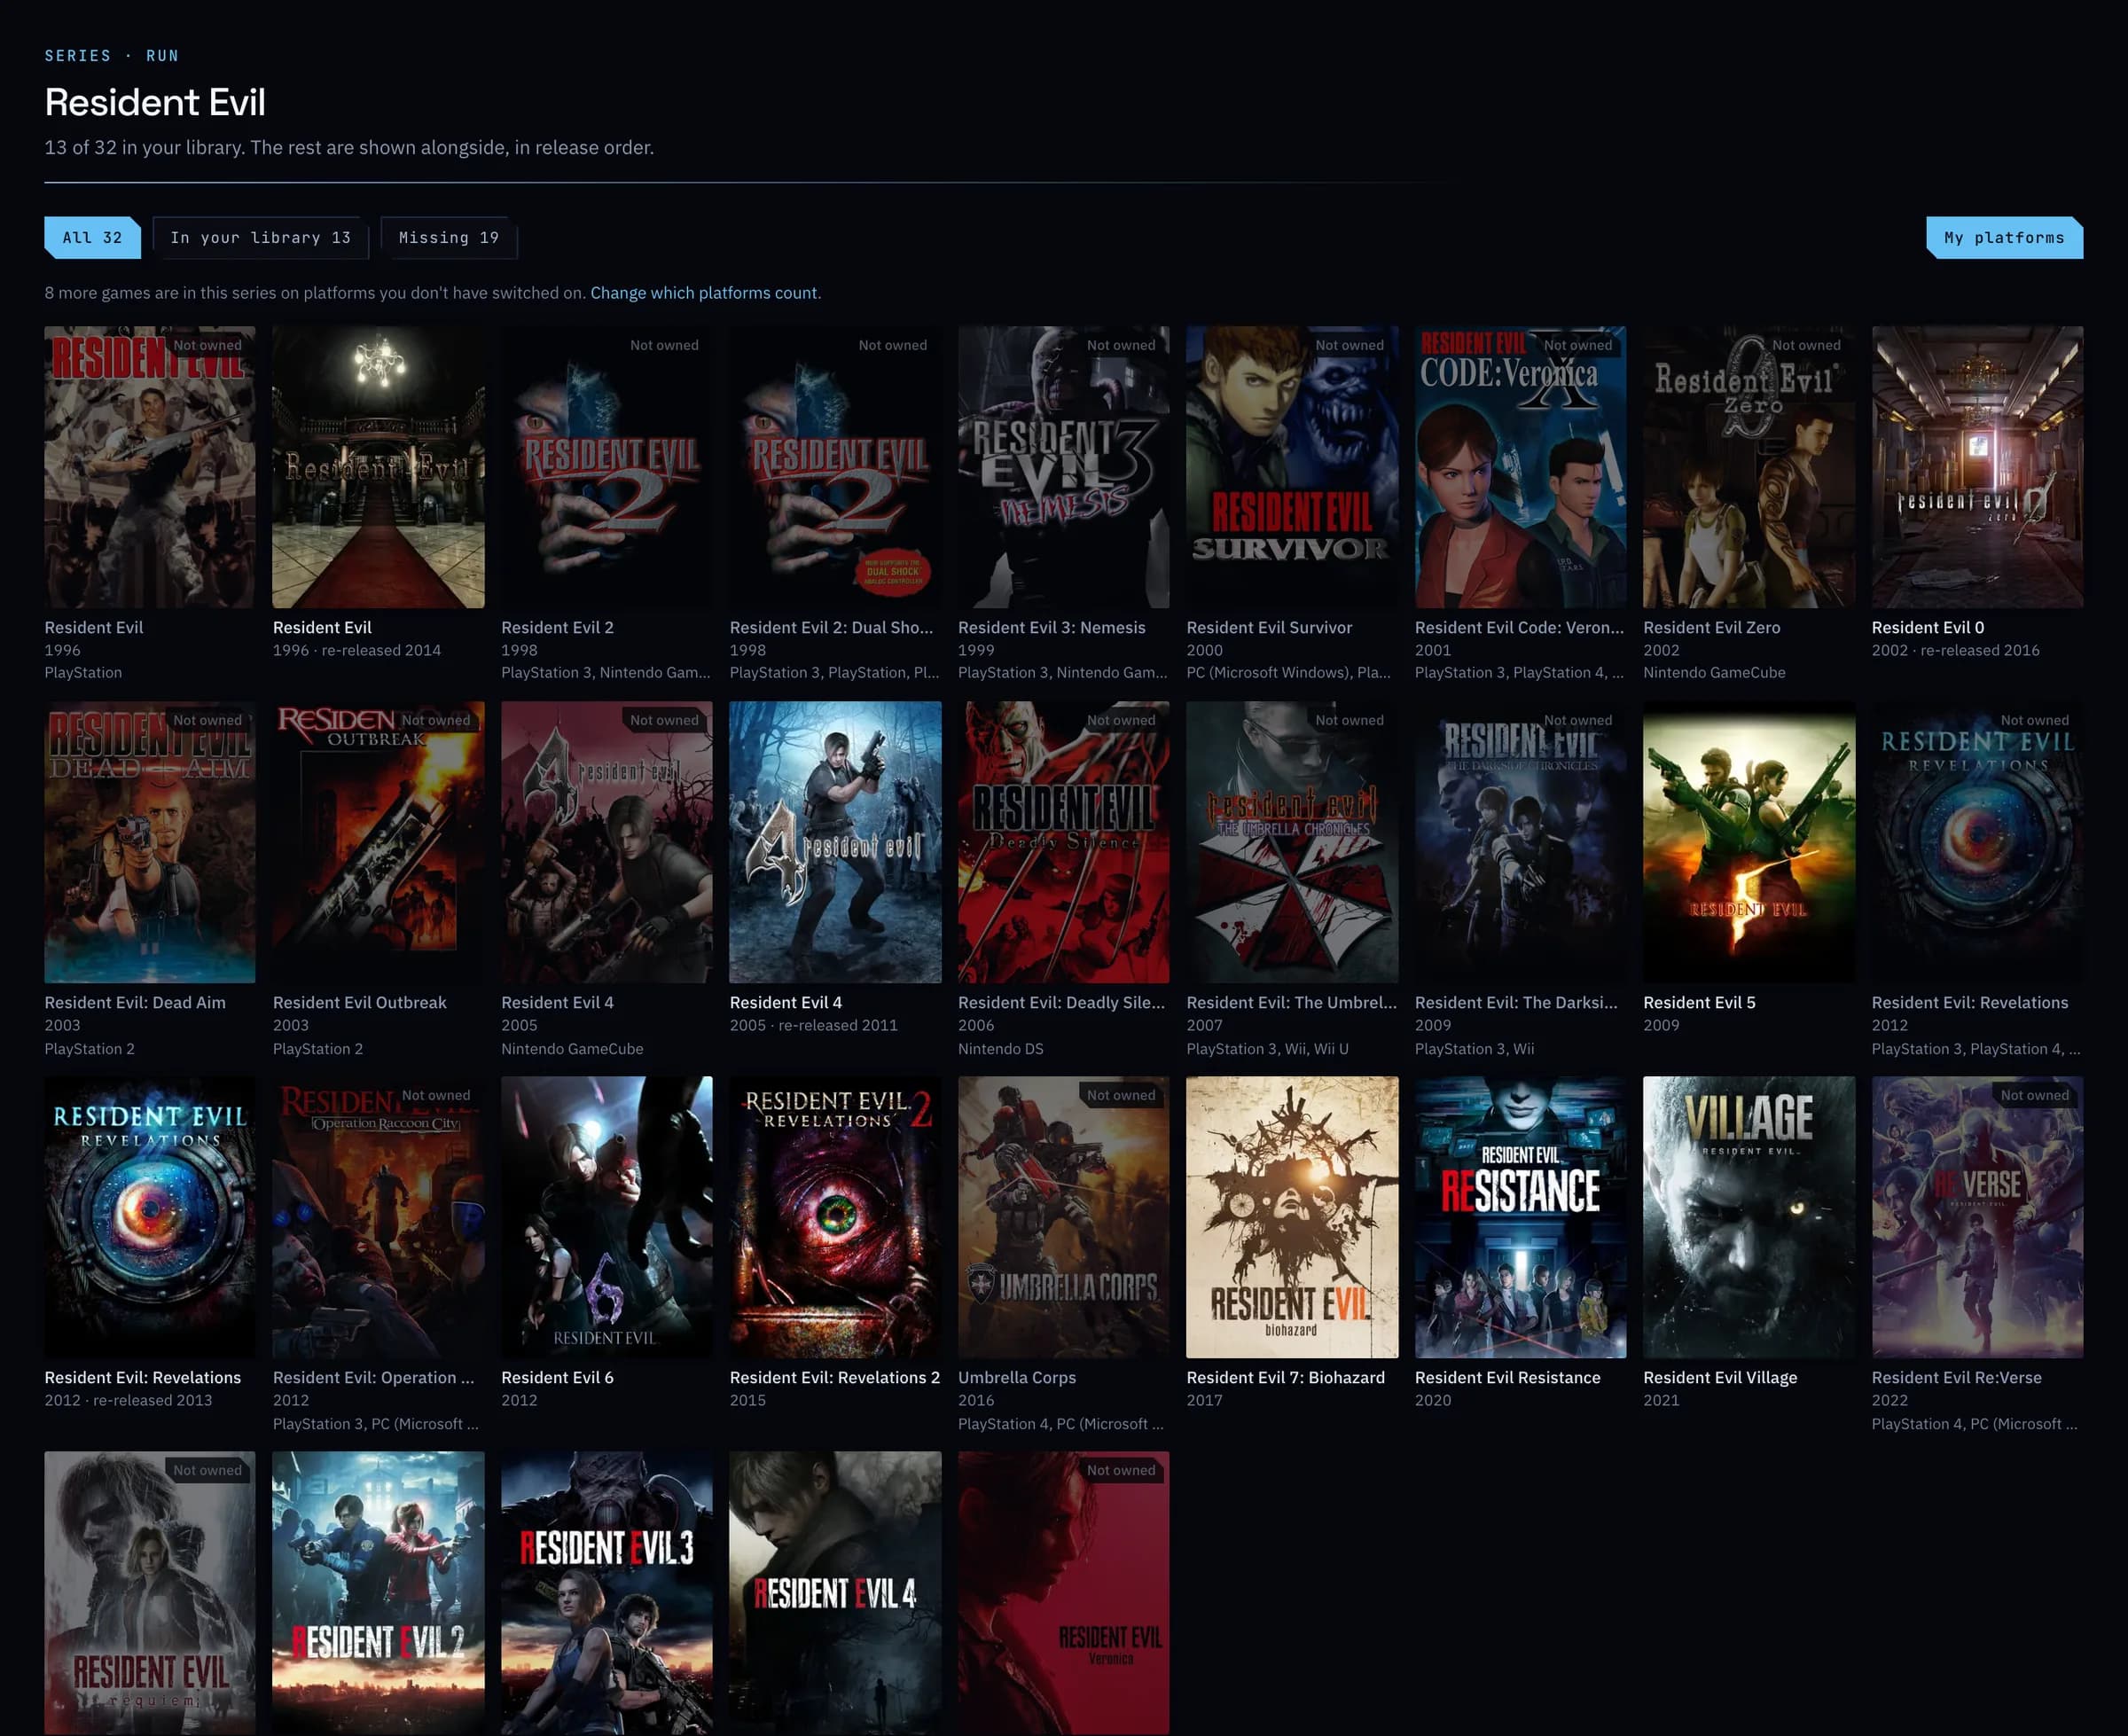The width and height of the screenshot is (2128, 1736).
Task: Click the 'Resident Evil 7: Biohazard' title text
Action: click(x=1285, y=1377)
